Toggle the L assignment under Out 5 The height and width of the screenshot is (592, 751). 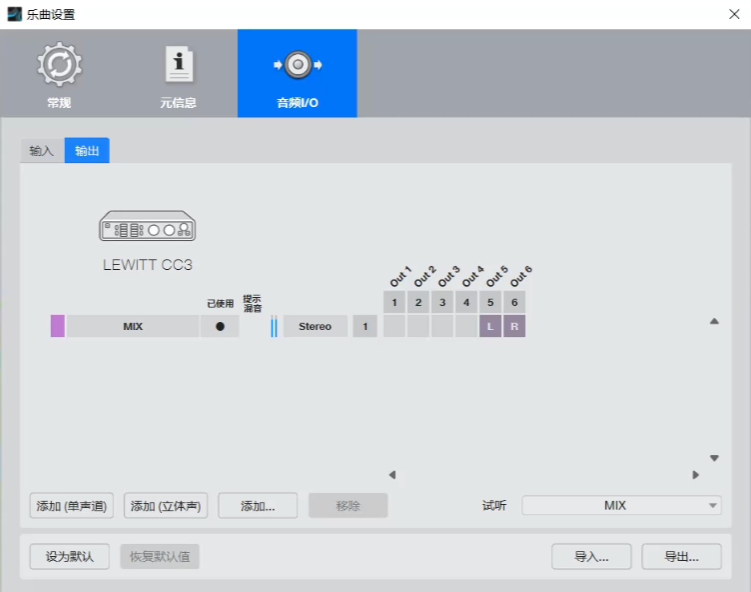click(x=490, y=326)
